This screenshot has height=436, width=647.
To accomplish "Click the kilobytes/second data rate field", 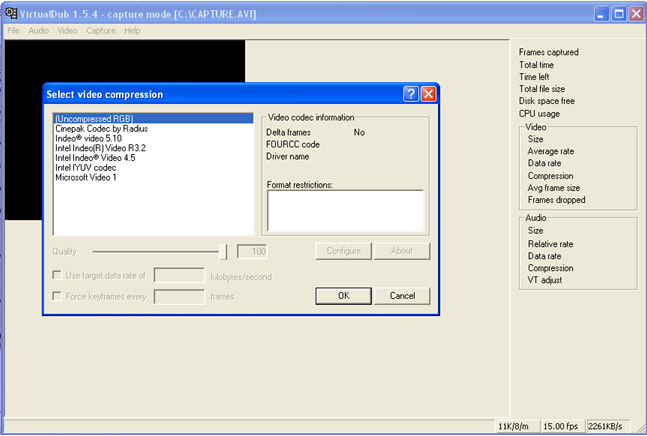I will [179, 275].
